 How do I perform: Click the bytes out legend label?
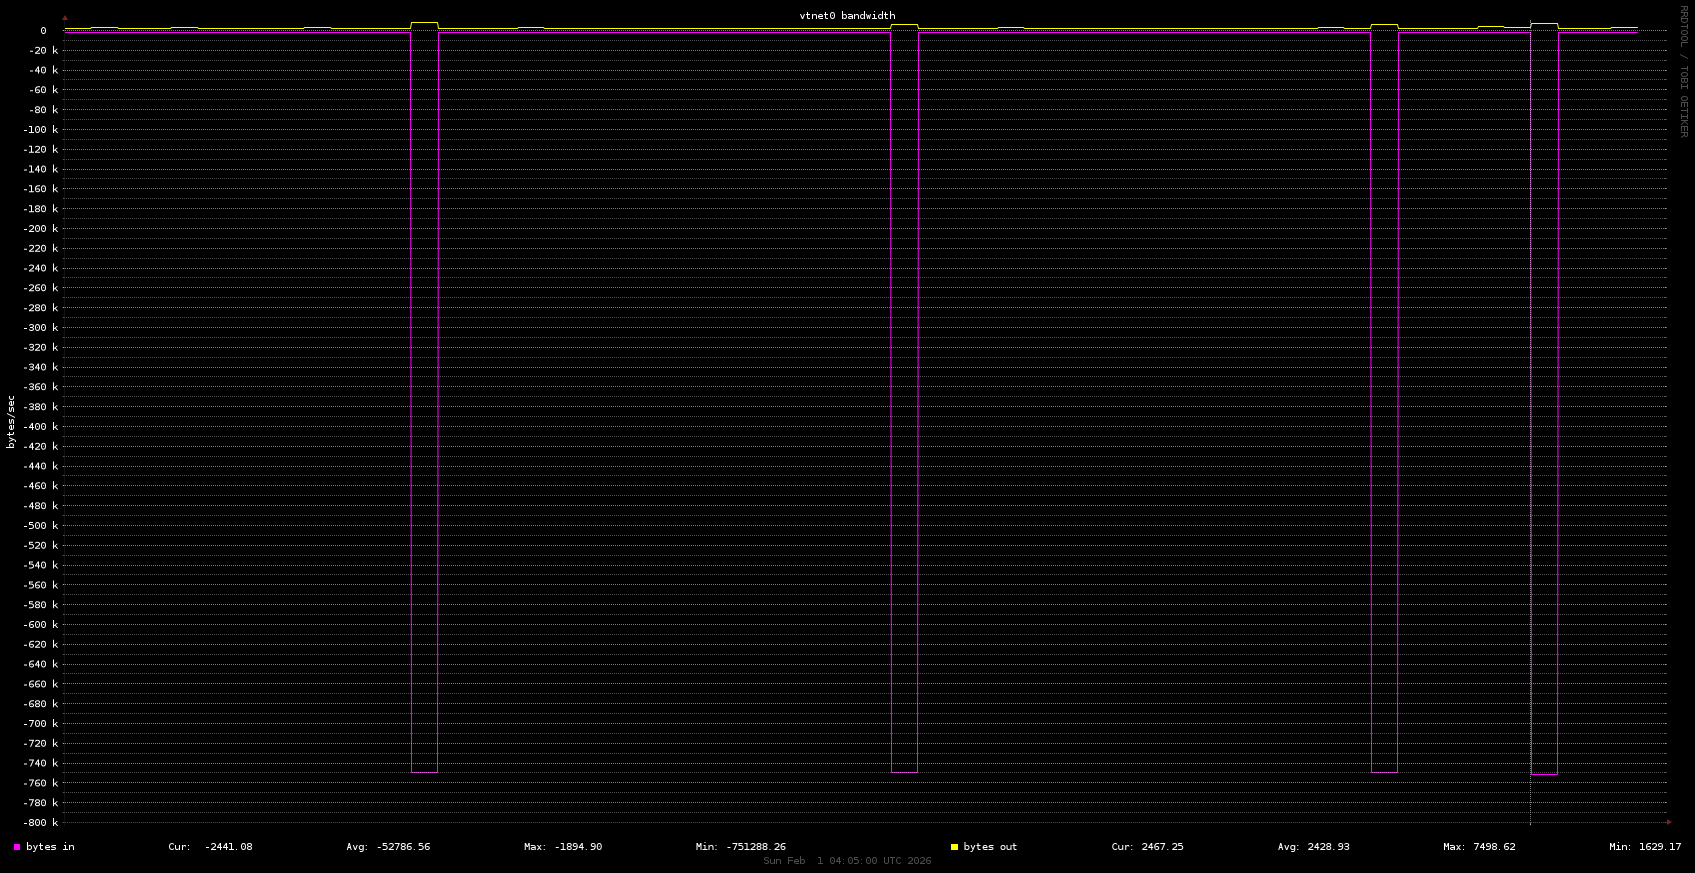pos(990,847)
